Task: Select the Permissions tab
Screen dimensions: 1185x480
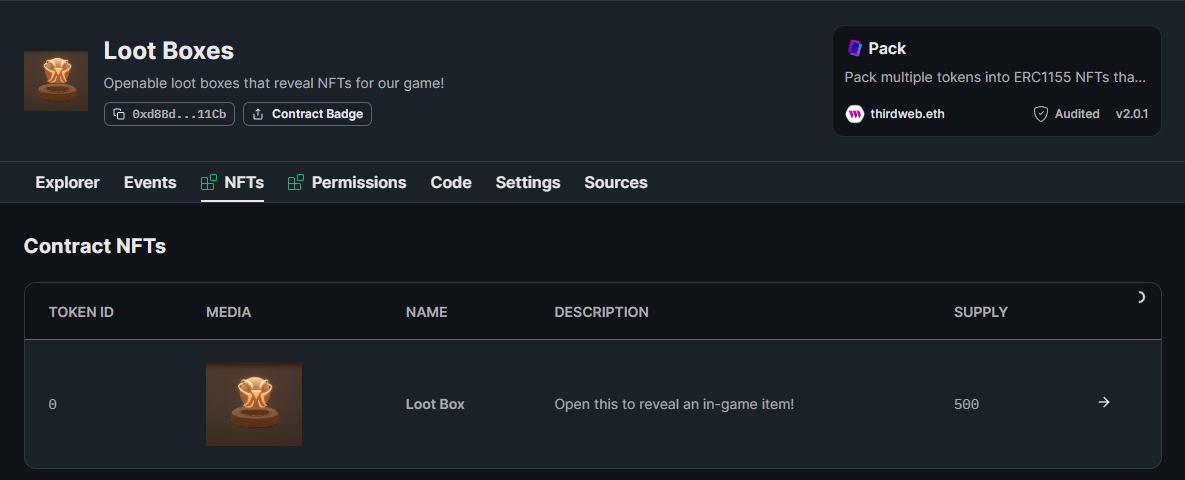Action: pyautogui.click(x=358, y=182)
